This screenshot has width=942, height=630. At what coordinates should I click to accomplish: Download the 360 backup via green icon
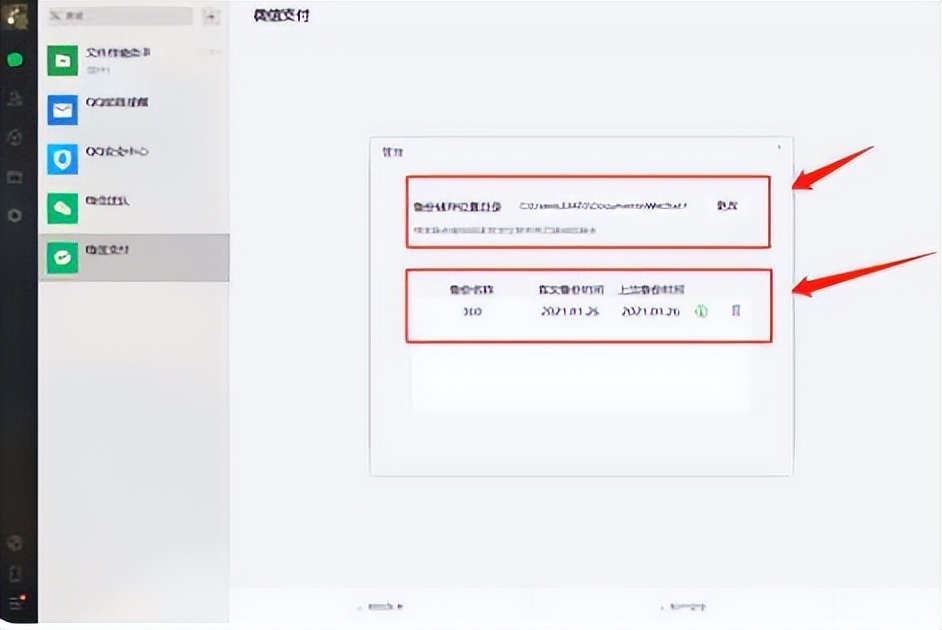click(701, 313)
